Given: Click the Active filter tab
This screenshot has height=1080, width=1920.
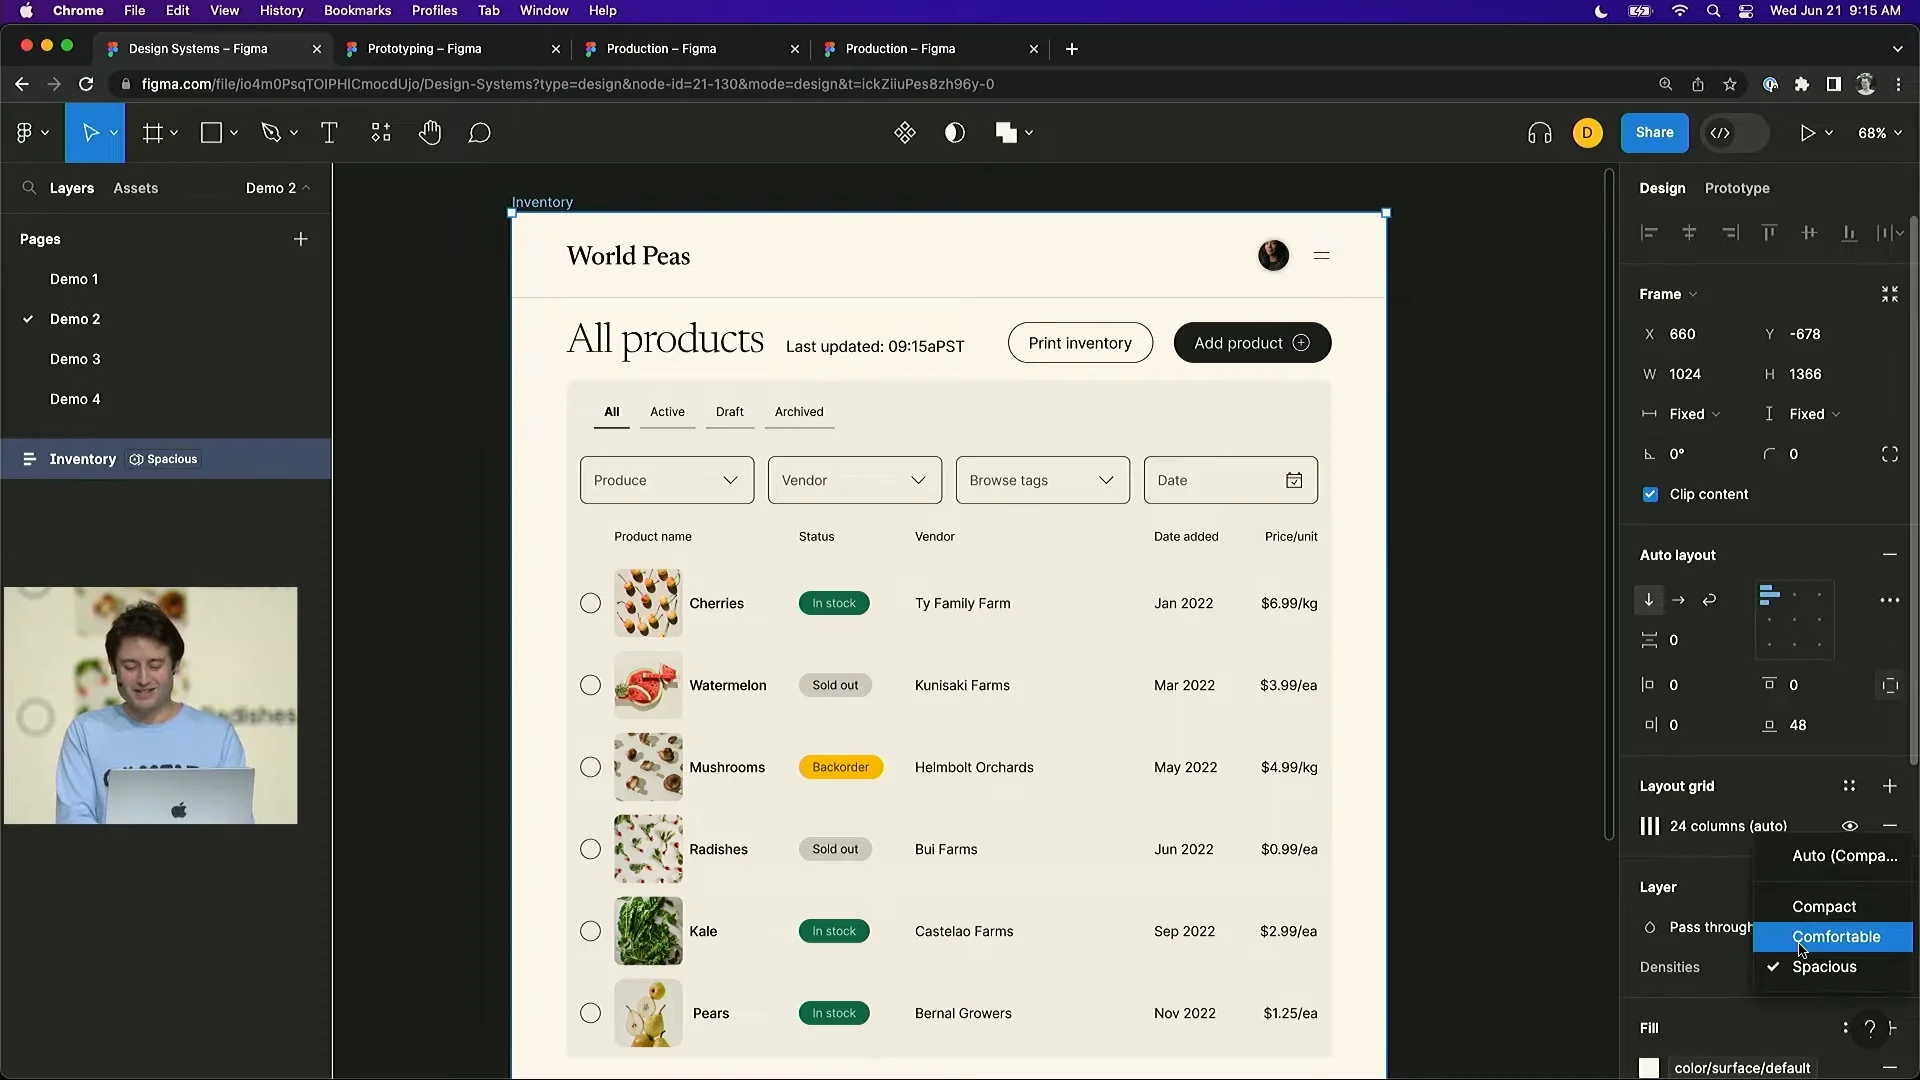Looking at the screenshot, I should [667, 412].
